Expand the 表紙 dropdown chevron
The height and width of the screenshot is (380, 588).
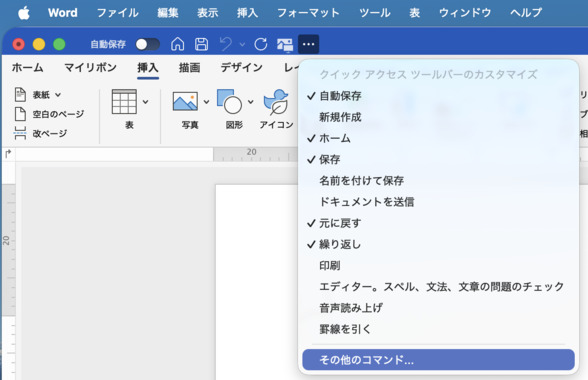(58, 95)
